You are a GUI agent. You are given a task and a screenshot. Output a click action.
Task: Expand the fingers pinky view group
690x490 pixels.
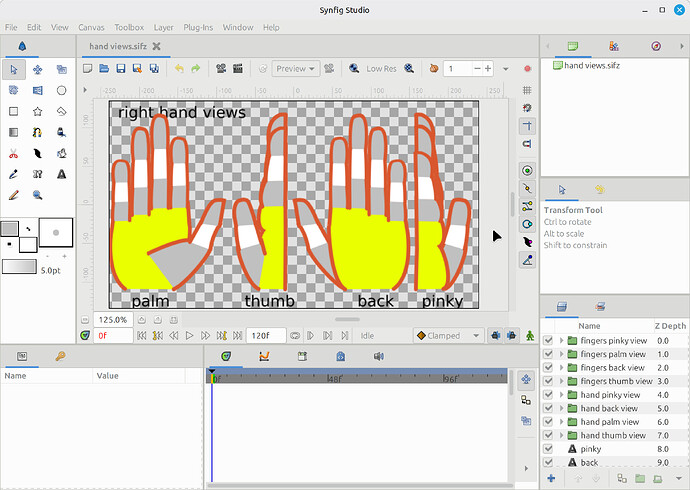(562, 340)
